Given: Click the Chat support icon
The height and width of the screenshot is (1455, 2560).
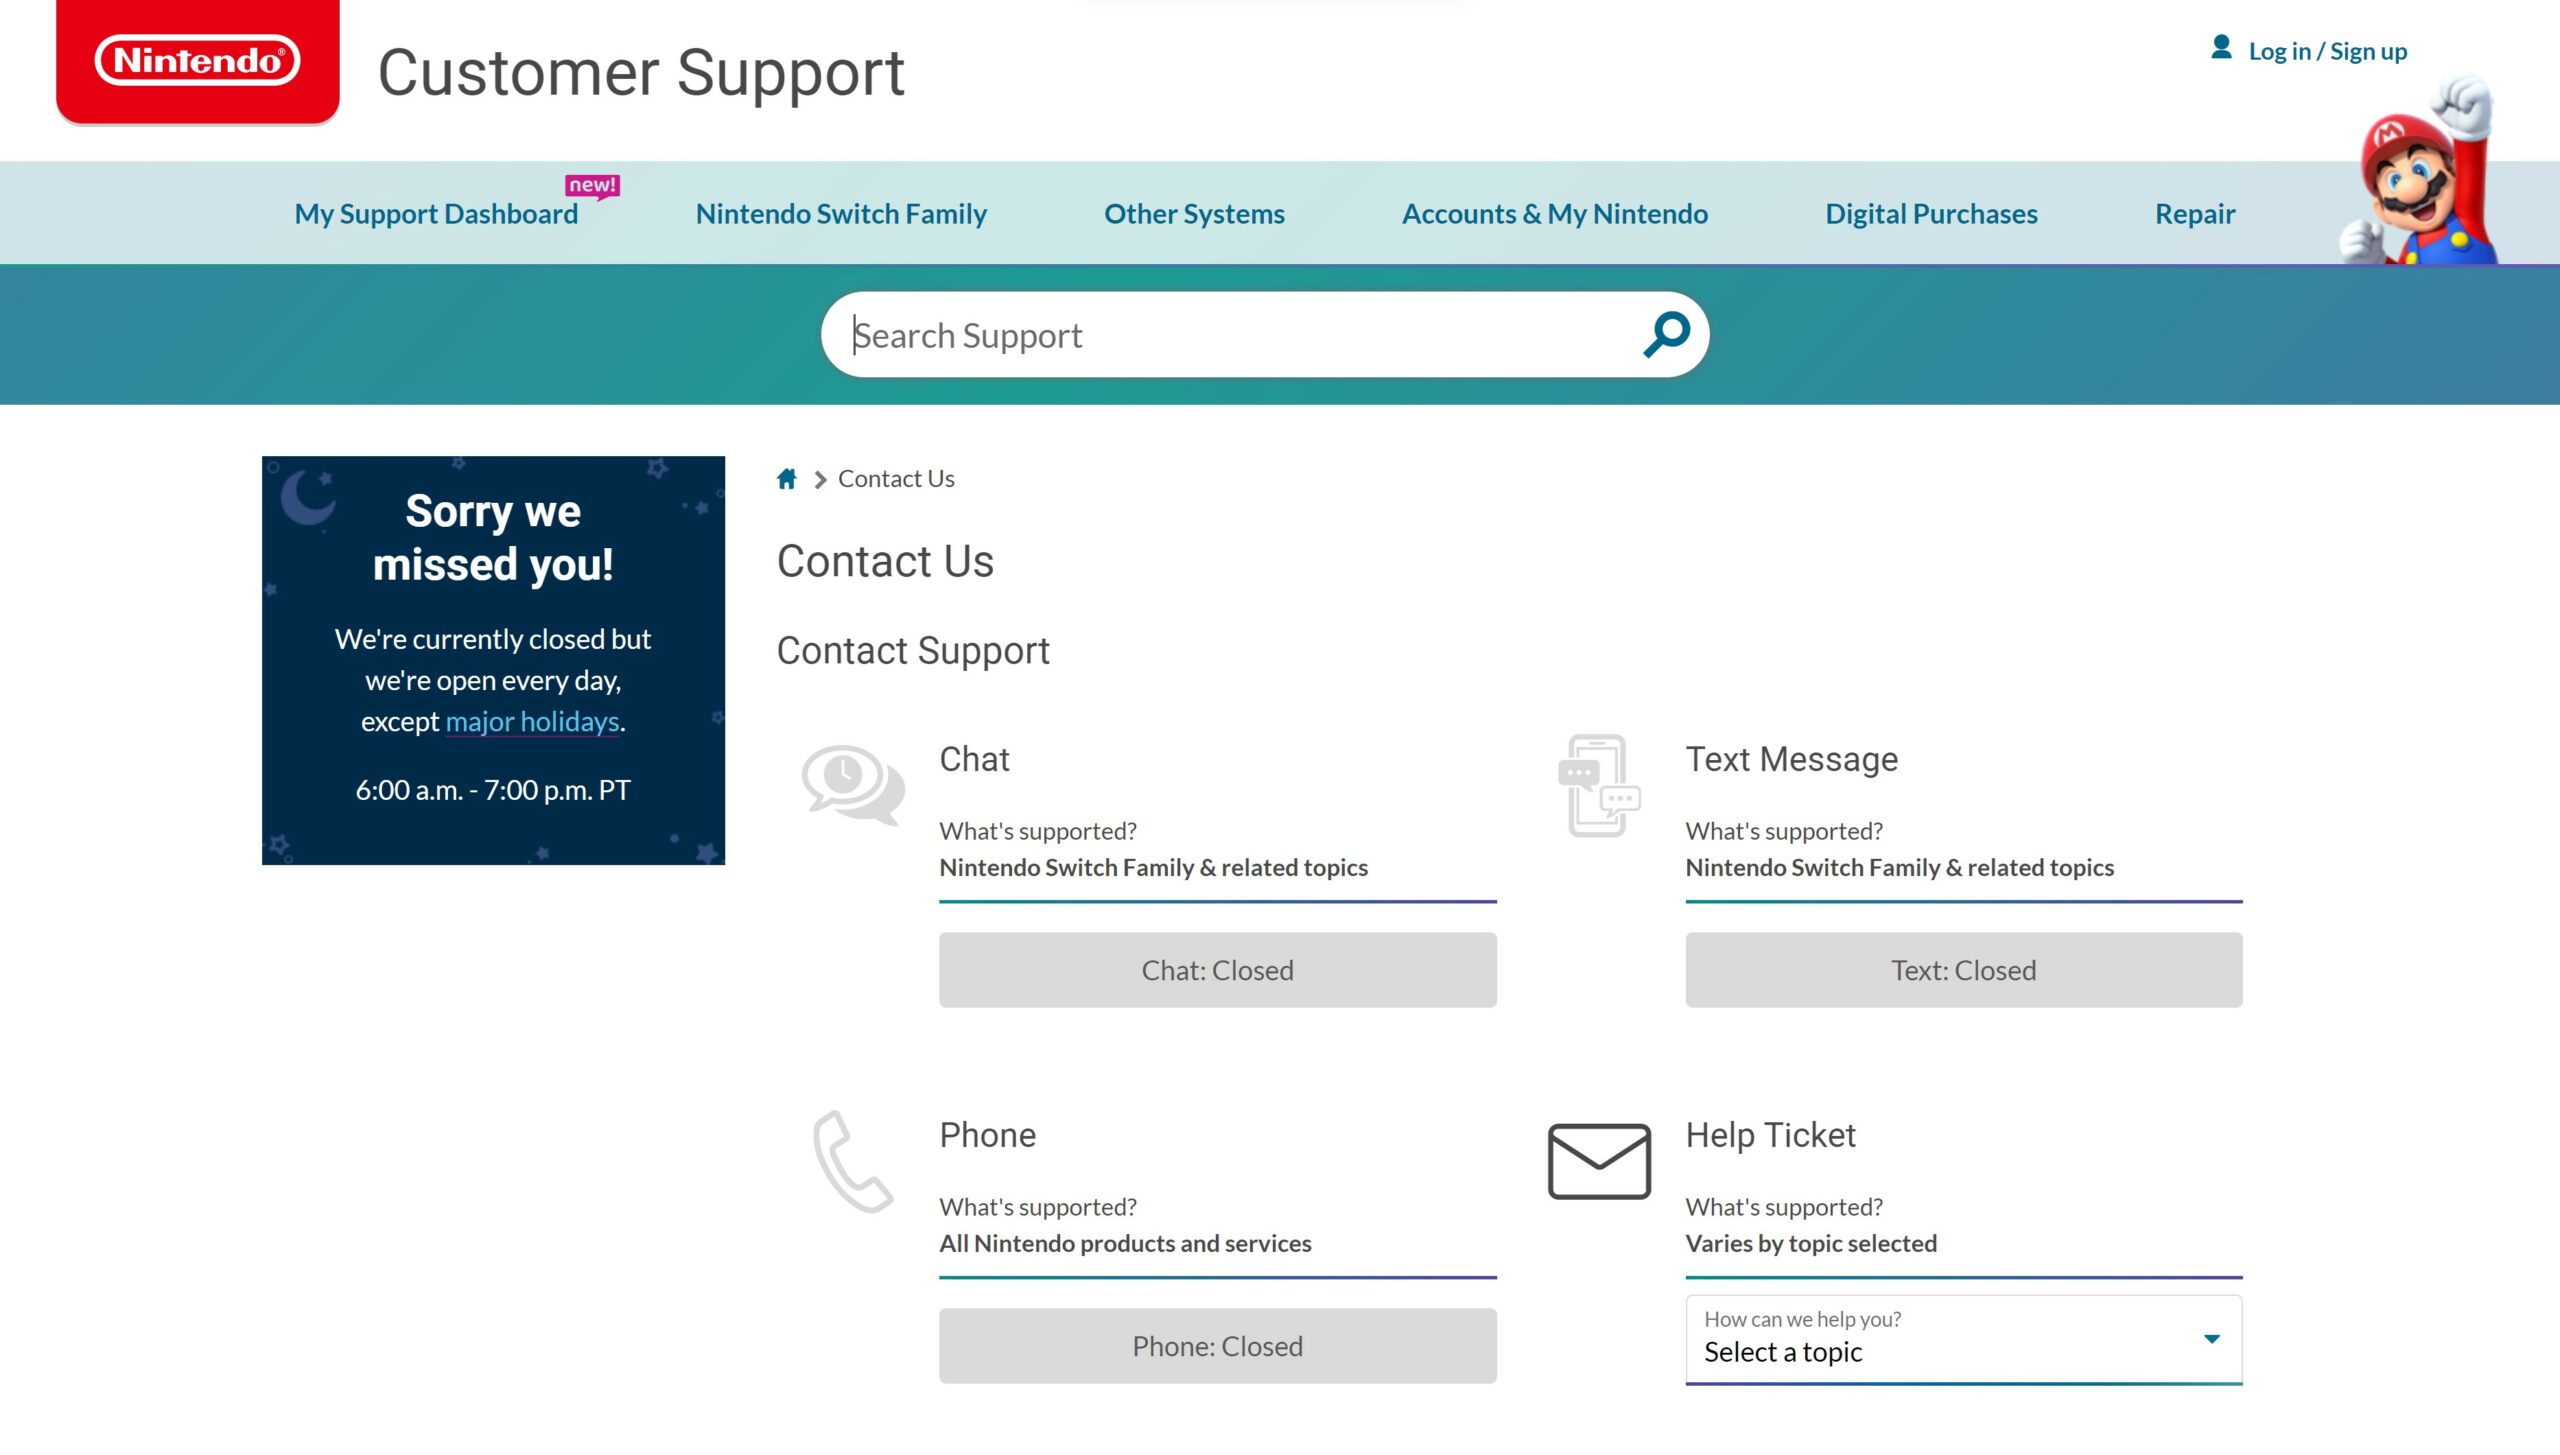Looking at the screenshot, I should pos(851,785).
